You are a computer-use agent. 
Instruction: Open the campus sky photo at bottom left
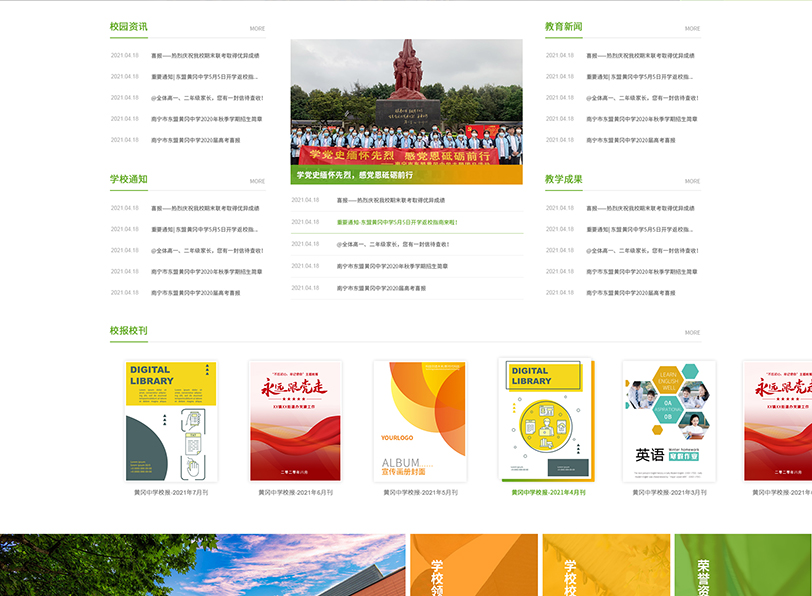[x=202, y=565]
